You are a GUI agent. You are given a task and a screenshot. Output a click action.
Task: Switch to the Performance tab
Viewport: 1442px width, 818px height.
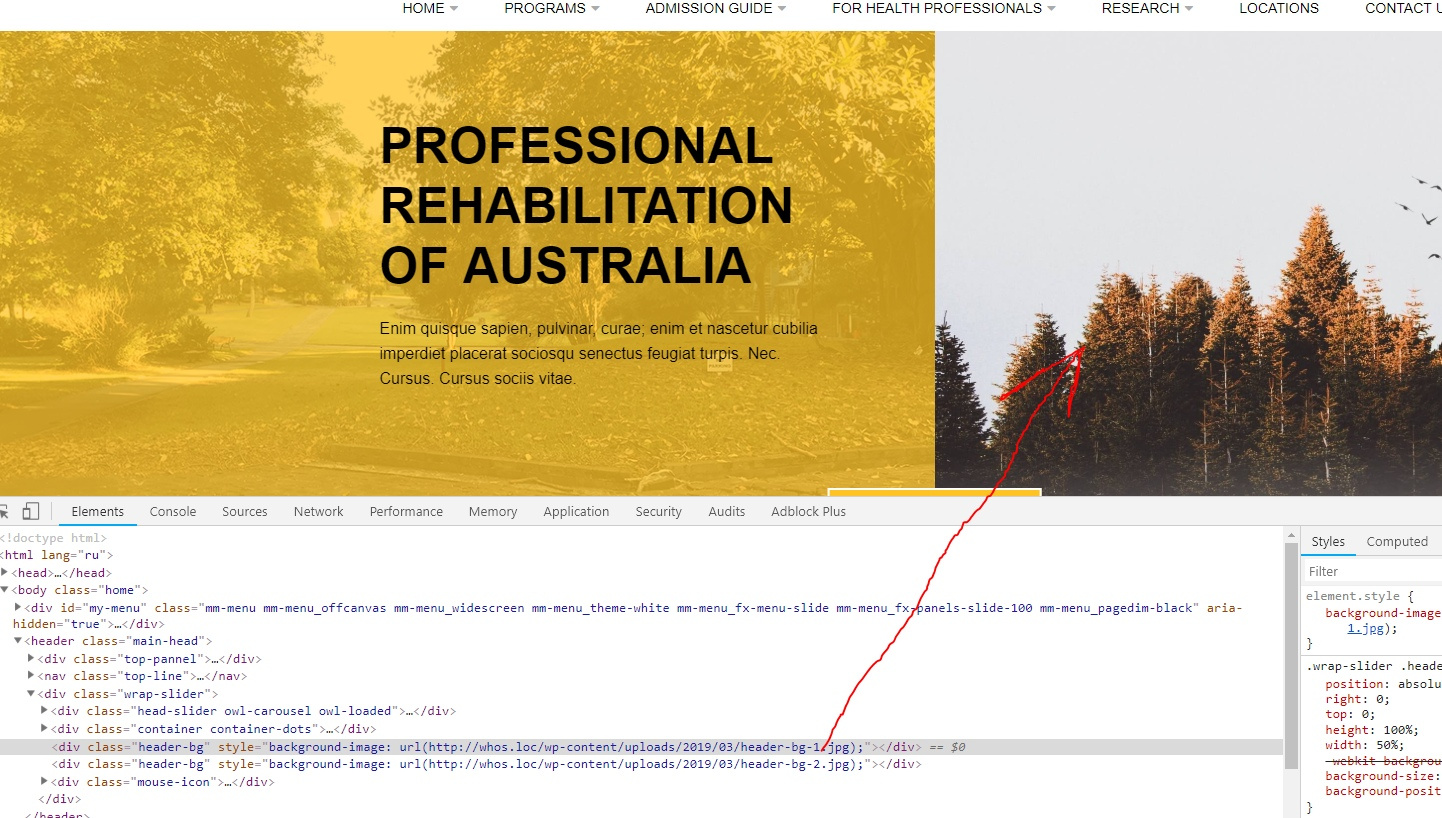(x=406, y=511)
